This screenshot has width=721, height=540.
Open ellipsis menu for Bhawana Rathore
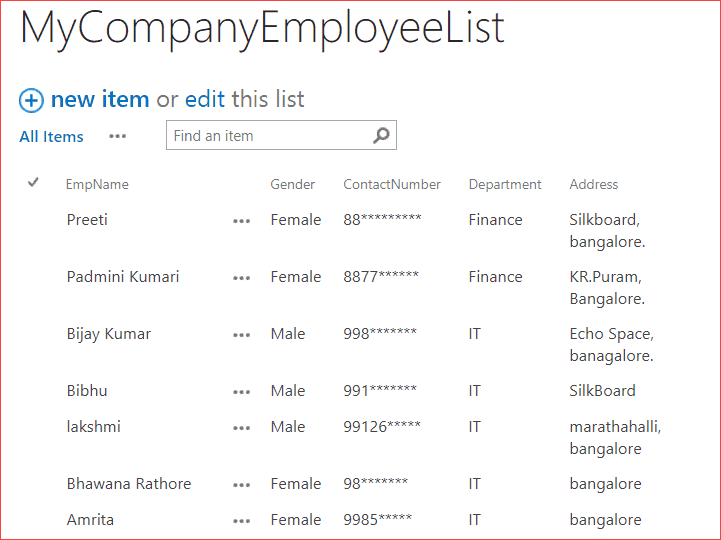(241, 485)
